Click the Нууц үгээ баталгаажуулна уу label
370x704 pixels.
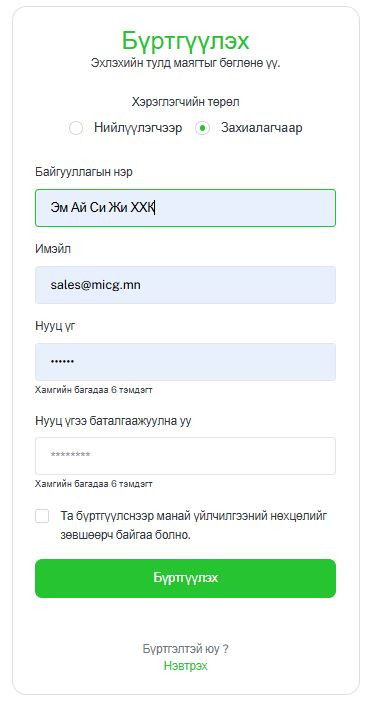point(113,421)
